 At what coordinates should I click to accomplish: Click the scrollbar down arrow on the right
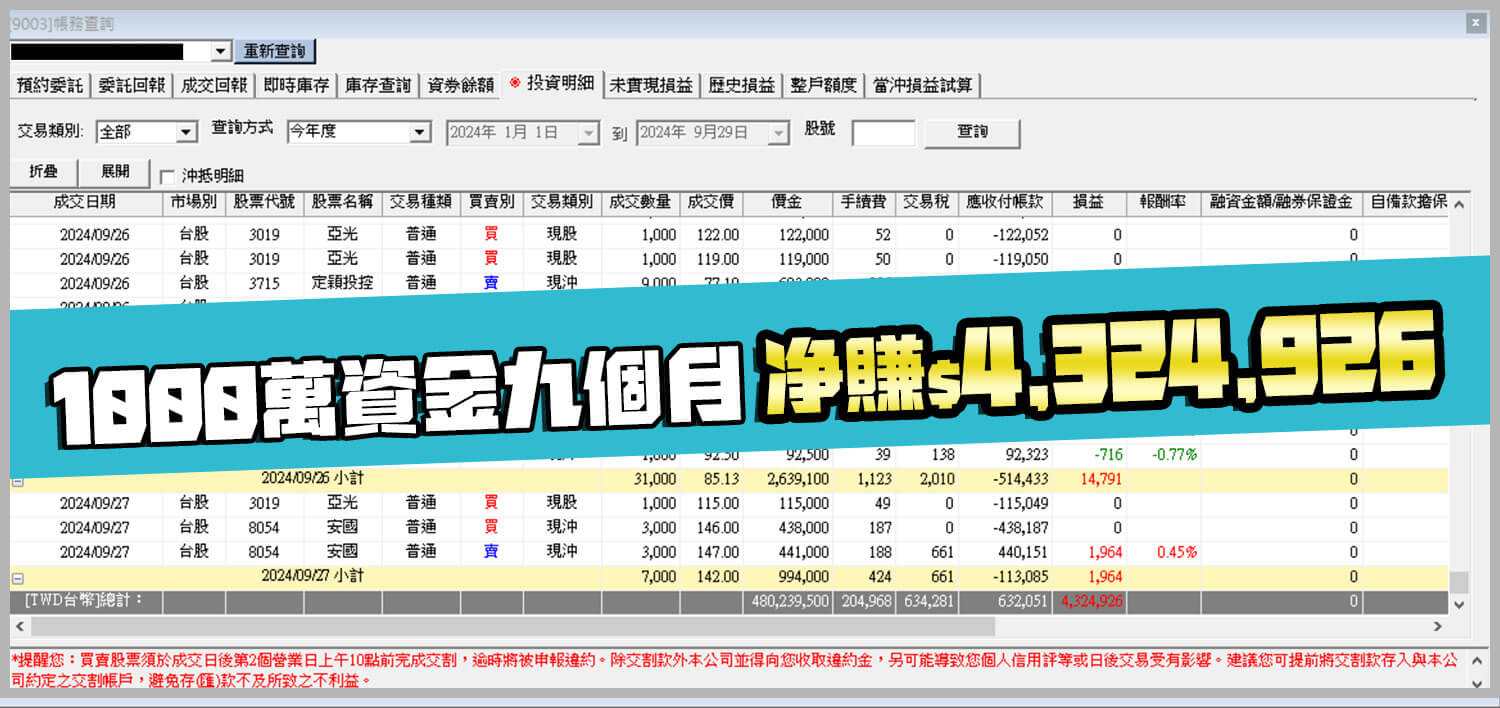(1457, 604)
